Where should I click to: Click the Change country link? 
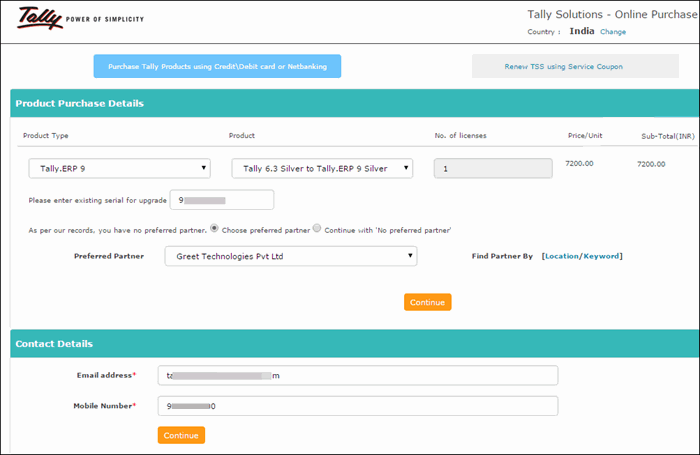point(612,32)
